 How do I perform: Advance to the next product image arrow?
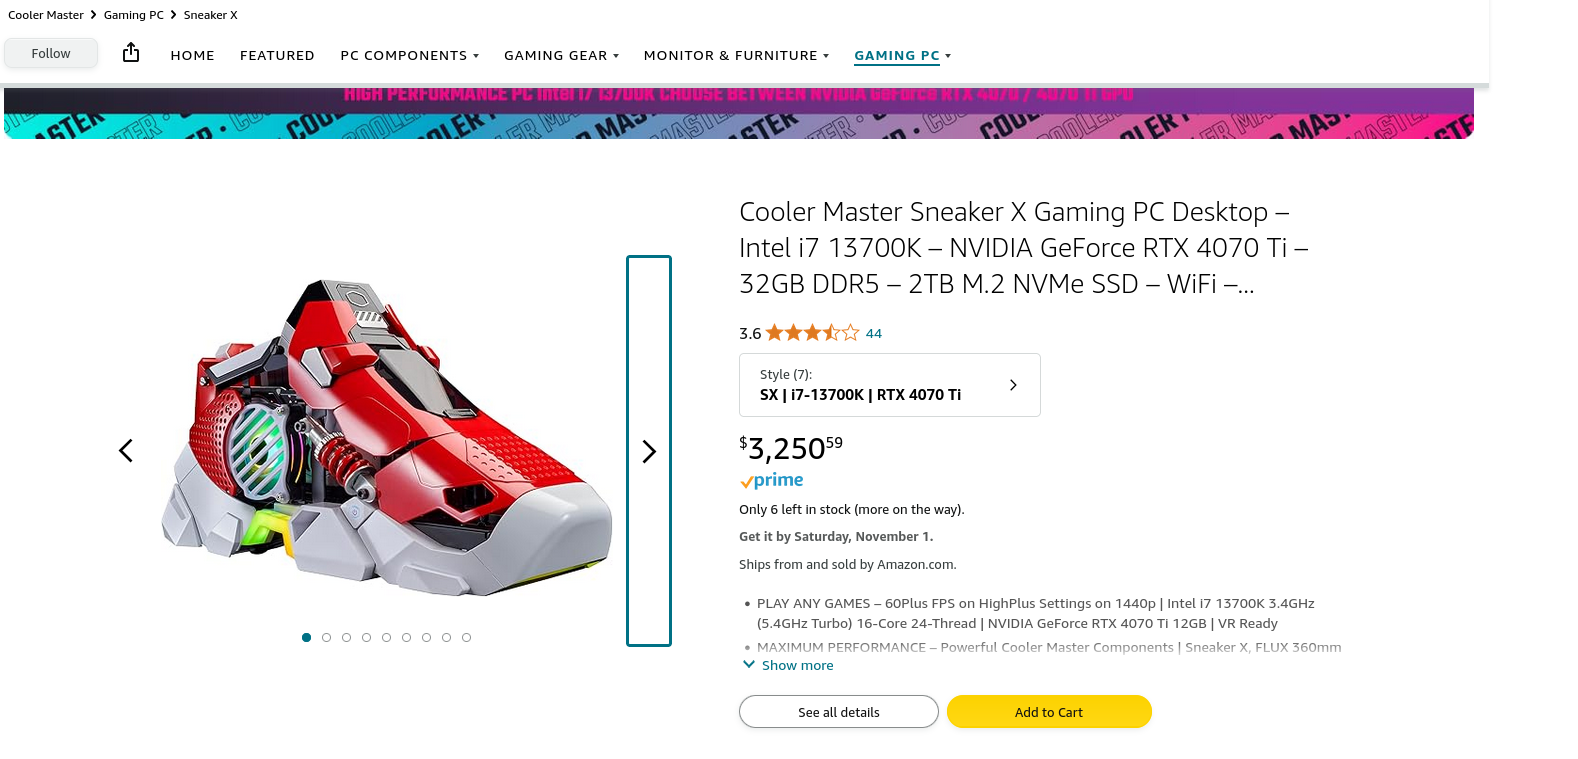649,452
